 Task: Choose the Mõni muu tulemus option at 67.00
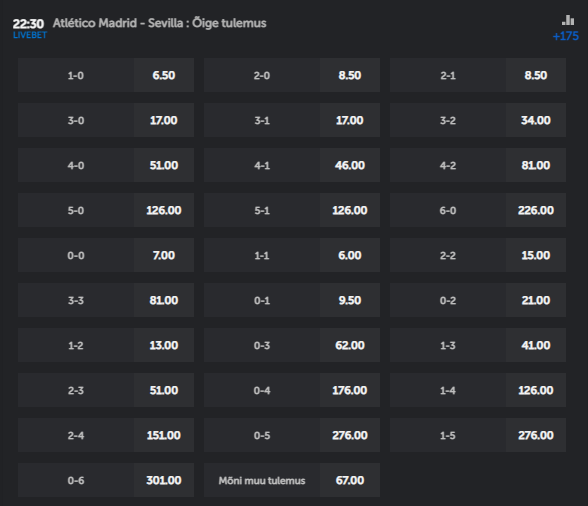pos(292,480)
